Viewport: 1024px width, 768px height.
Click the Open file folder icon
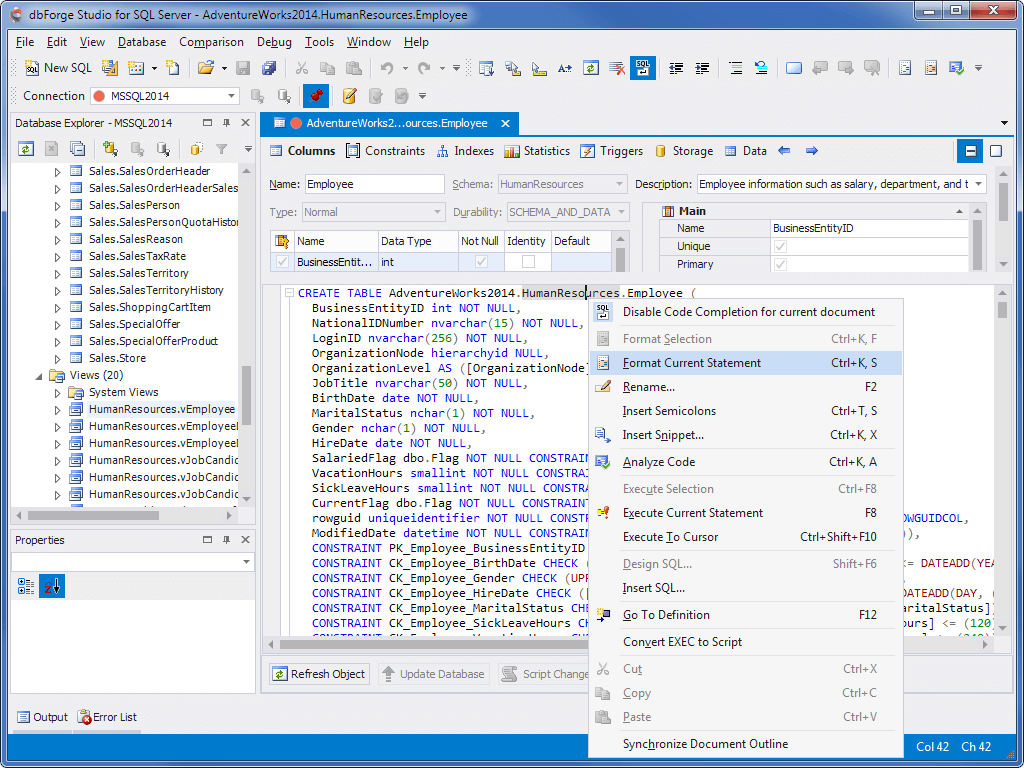click(205, 68)
